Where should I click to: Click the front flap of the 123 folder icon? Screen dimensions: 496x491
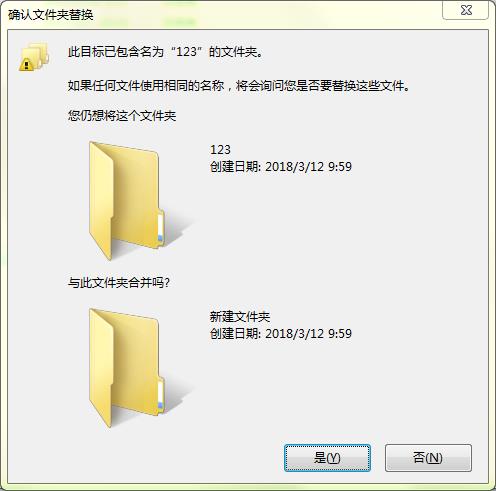(101, 202)
